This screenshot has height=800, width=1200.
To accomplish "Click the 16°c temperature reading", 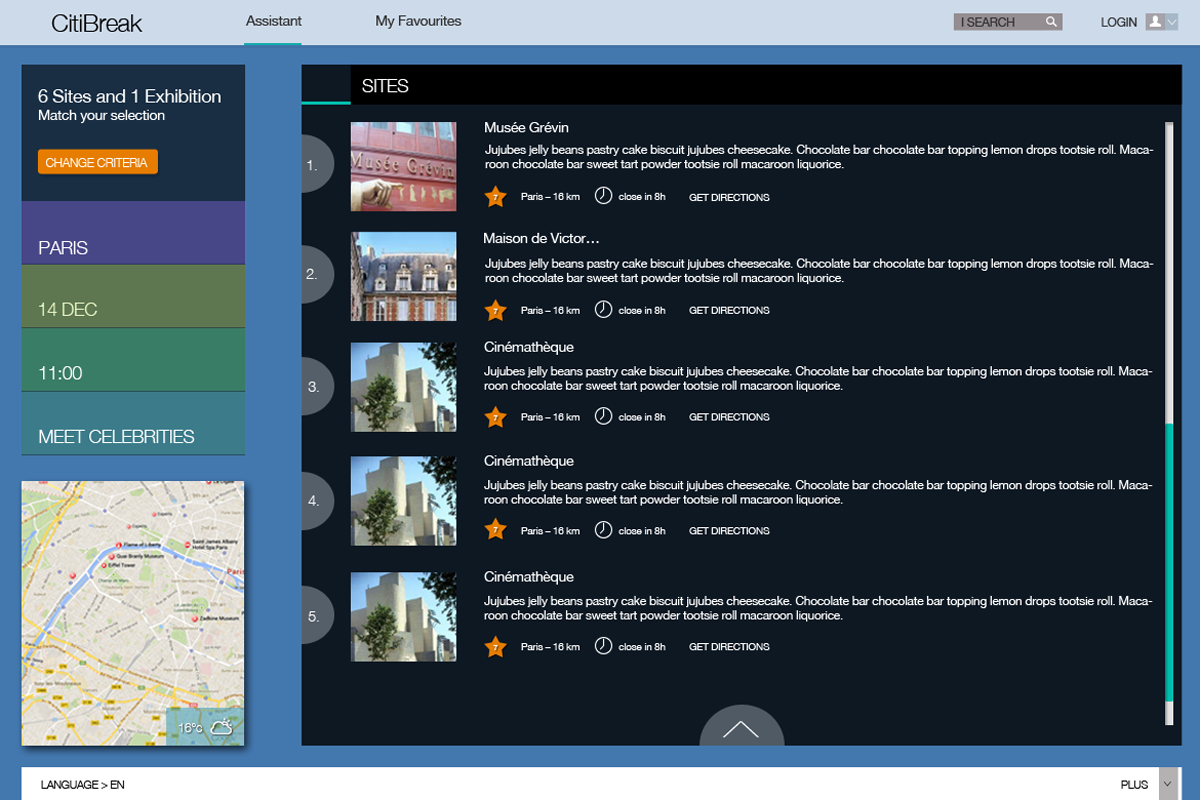I will [x=191, y=728].
